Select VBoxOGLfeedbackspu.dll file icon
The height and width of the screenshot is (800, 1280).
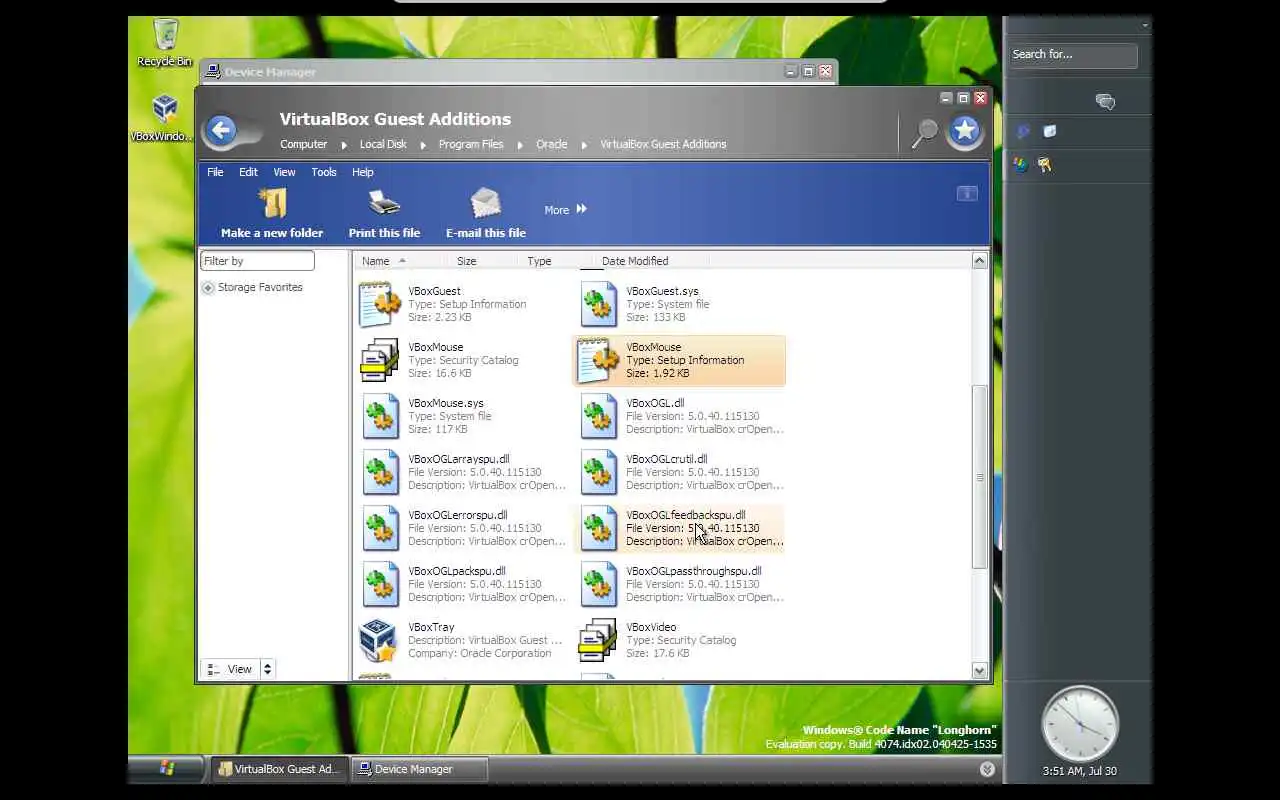point(598,528)
